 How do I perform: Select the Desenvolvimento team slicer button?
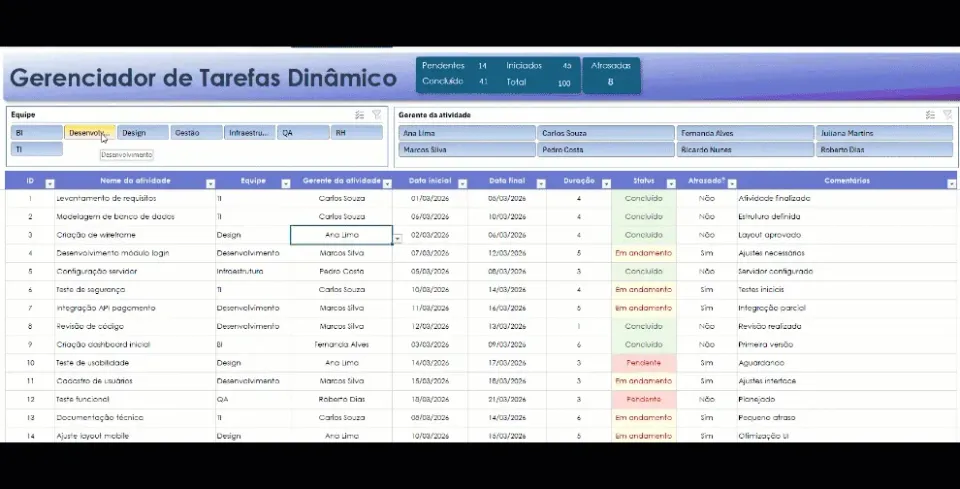tap(89, 133)
